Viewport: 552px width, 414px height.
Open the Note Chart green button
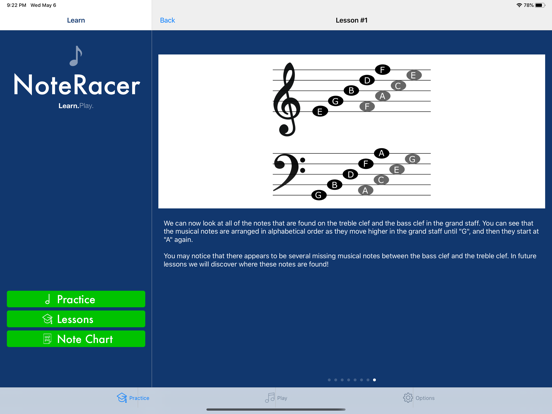click(x=76, y=339)
